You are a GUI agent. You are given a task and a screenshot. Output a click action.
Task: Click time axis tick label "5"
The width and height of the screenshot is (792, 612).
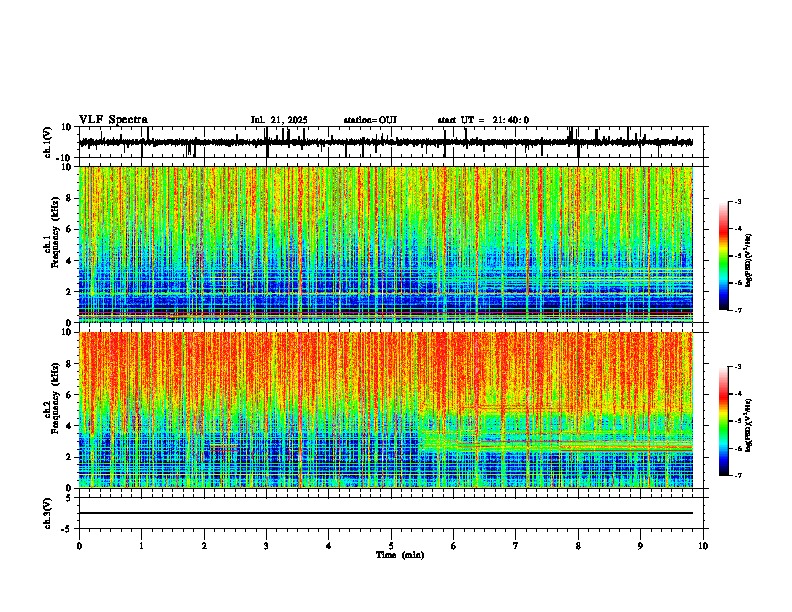pyautogui.click(x=391, y=546)
